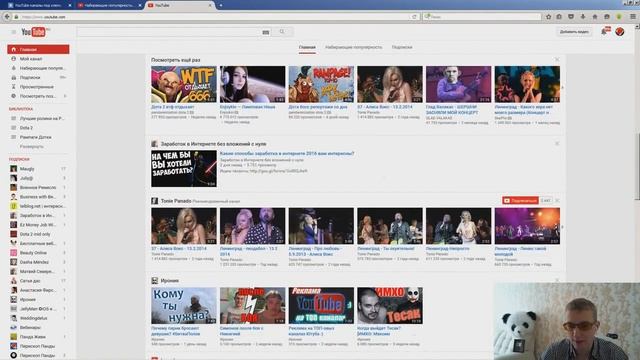Click the browser address bar URL
Image resolution: width=640 pixels, height=360 pixels.
pos(44,17)
